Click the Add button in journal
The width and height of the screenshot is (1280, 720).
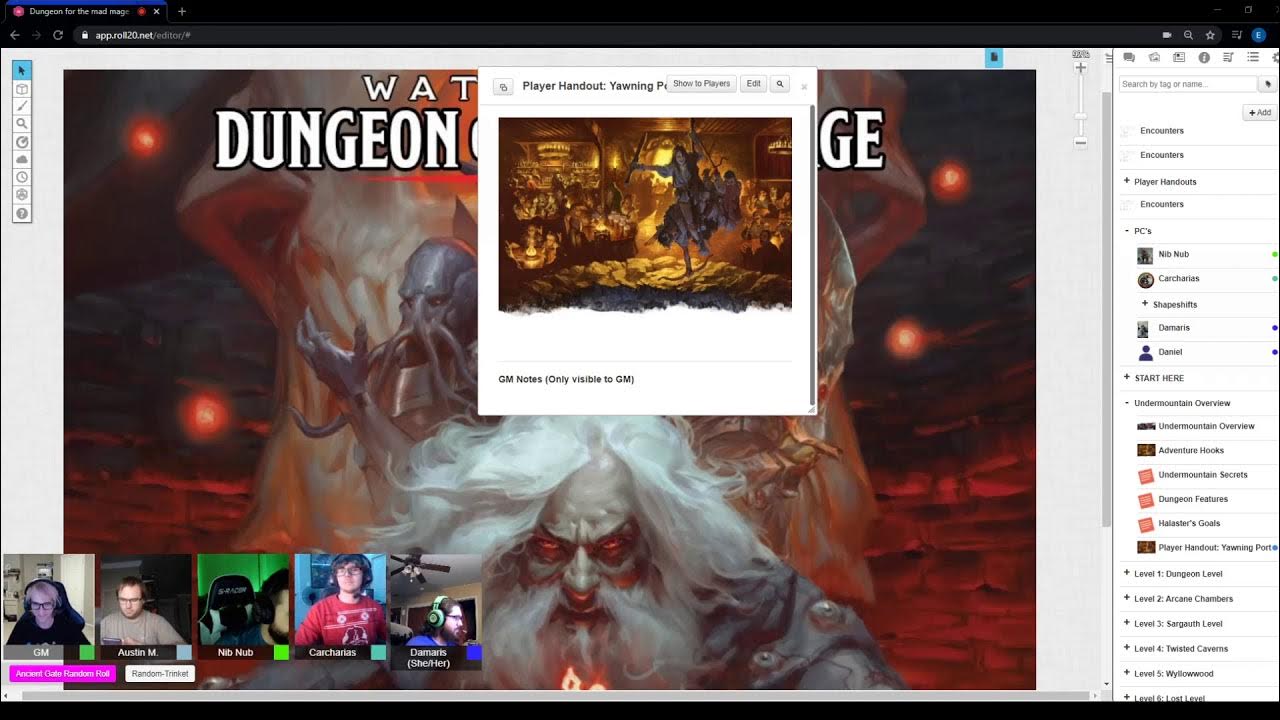click(1260, 113)
